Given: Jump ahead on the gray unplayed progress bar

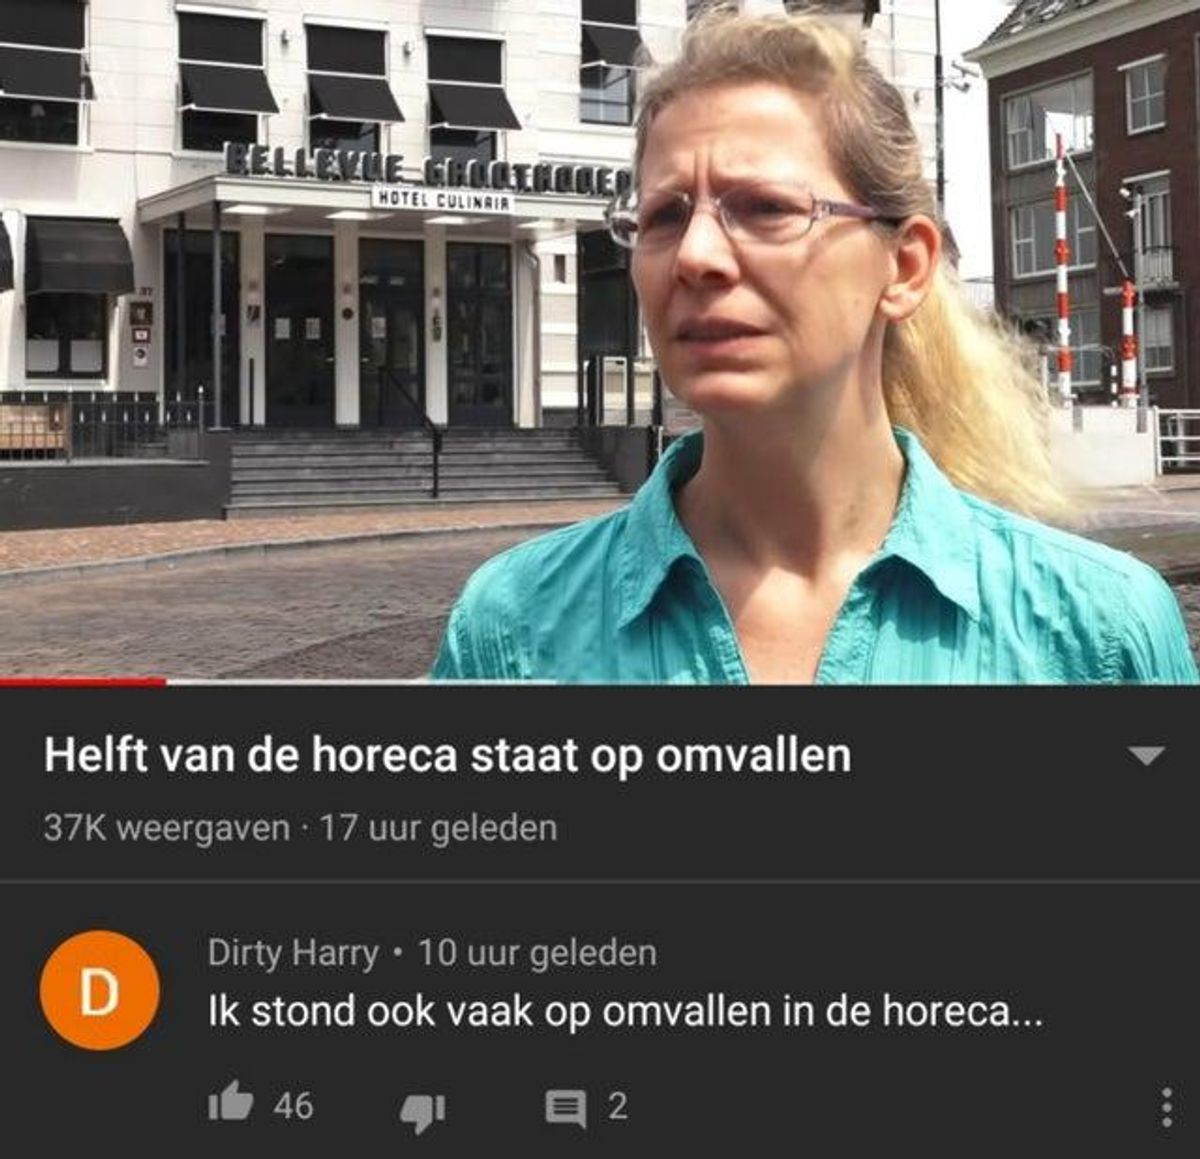Looking at the screenshot, I should (360, 682).
